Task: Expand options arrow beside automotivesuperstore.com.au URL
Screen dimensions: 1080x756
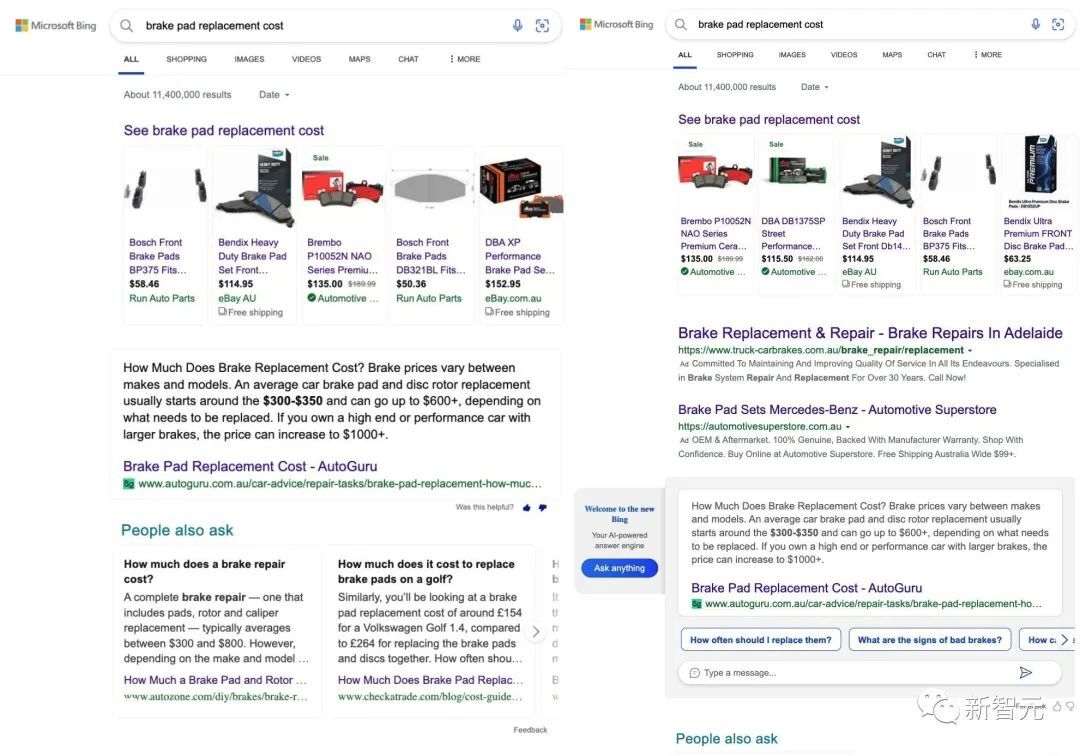Action: click(848, 427)
